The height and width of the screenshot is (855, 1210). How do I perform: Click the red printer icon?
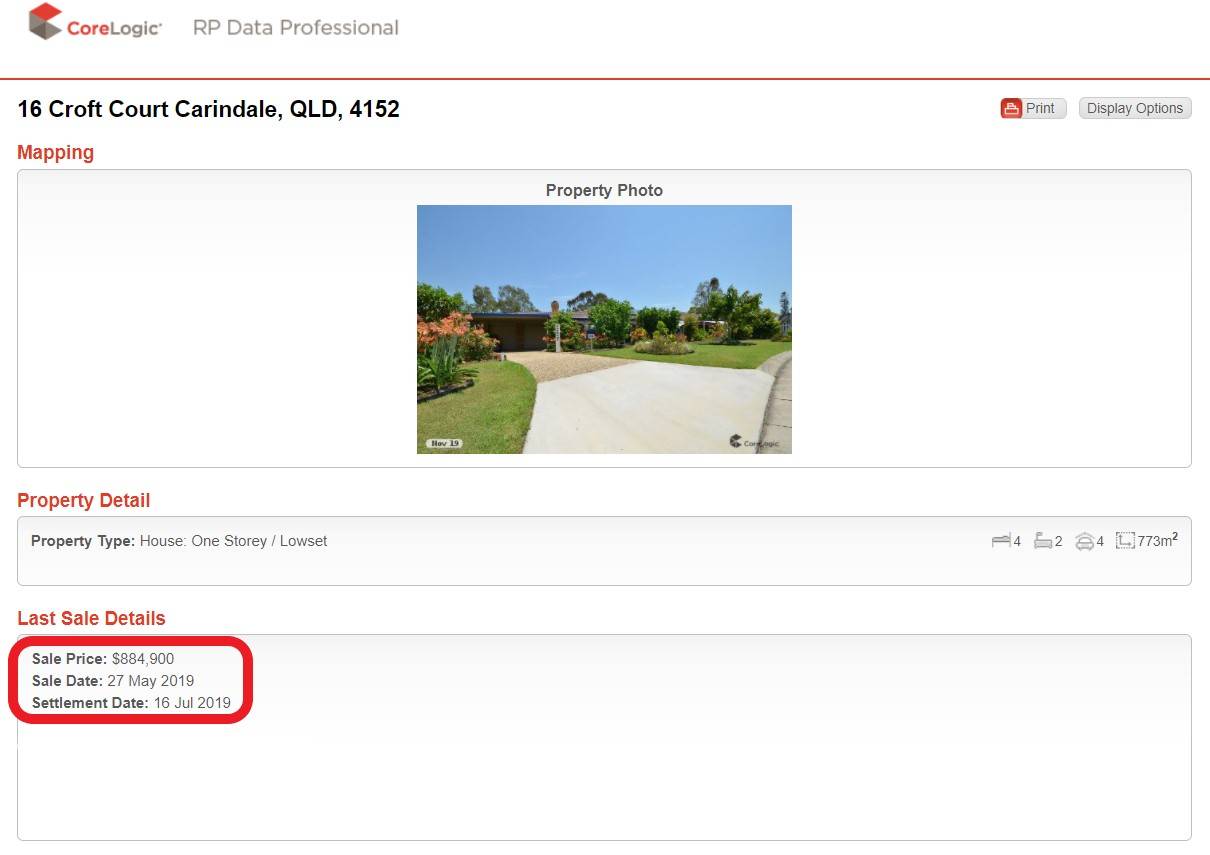pos(1011,108)
